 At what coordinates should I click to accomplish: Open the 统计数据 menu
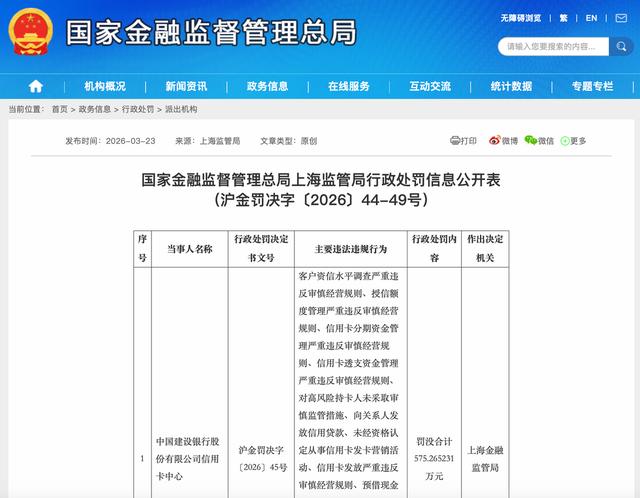pos(511,86)
